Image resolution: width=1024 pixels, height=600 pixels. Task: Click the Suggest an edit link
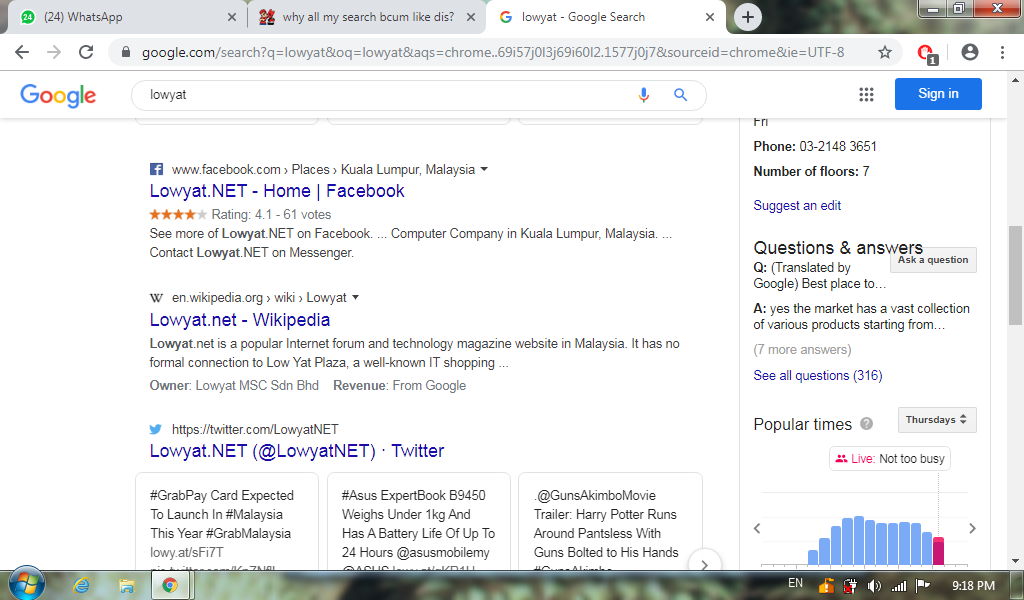pyautogui.click(x=797, y=206)
